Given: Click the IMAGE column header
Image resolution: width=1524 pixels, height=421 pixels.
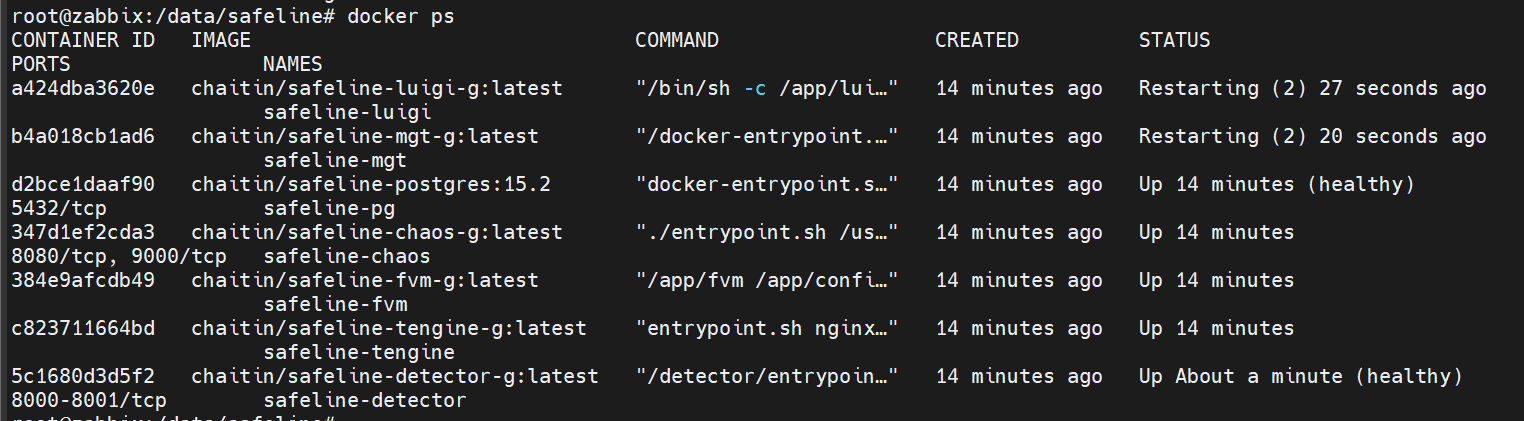Looking at the screenshot, I should [x=221, y=40].
